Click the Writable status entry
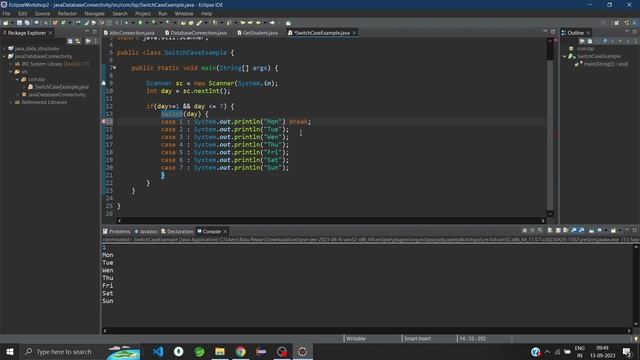 (x=356, y=338)
